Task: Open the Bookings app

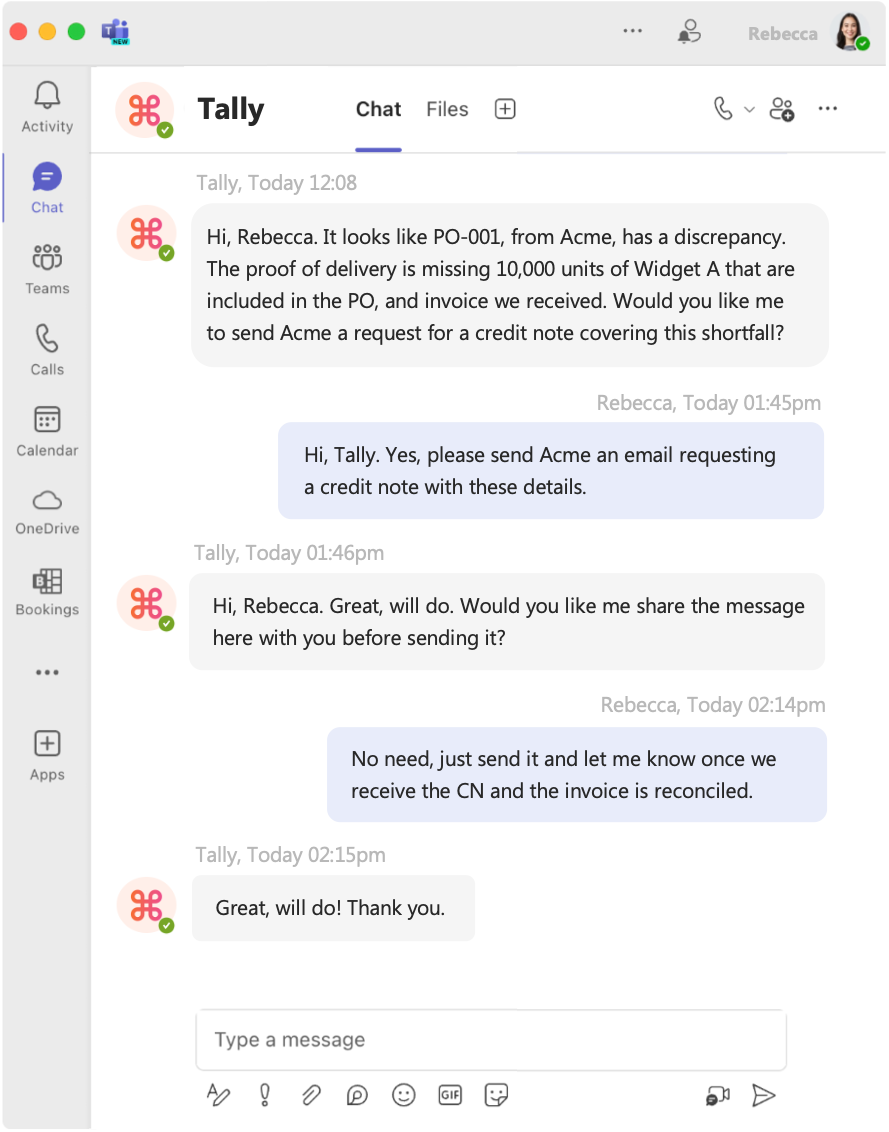Action: [x=47, y=591]
